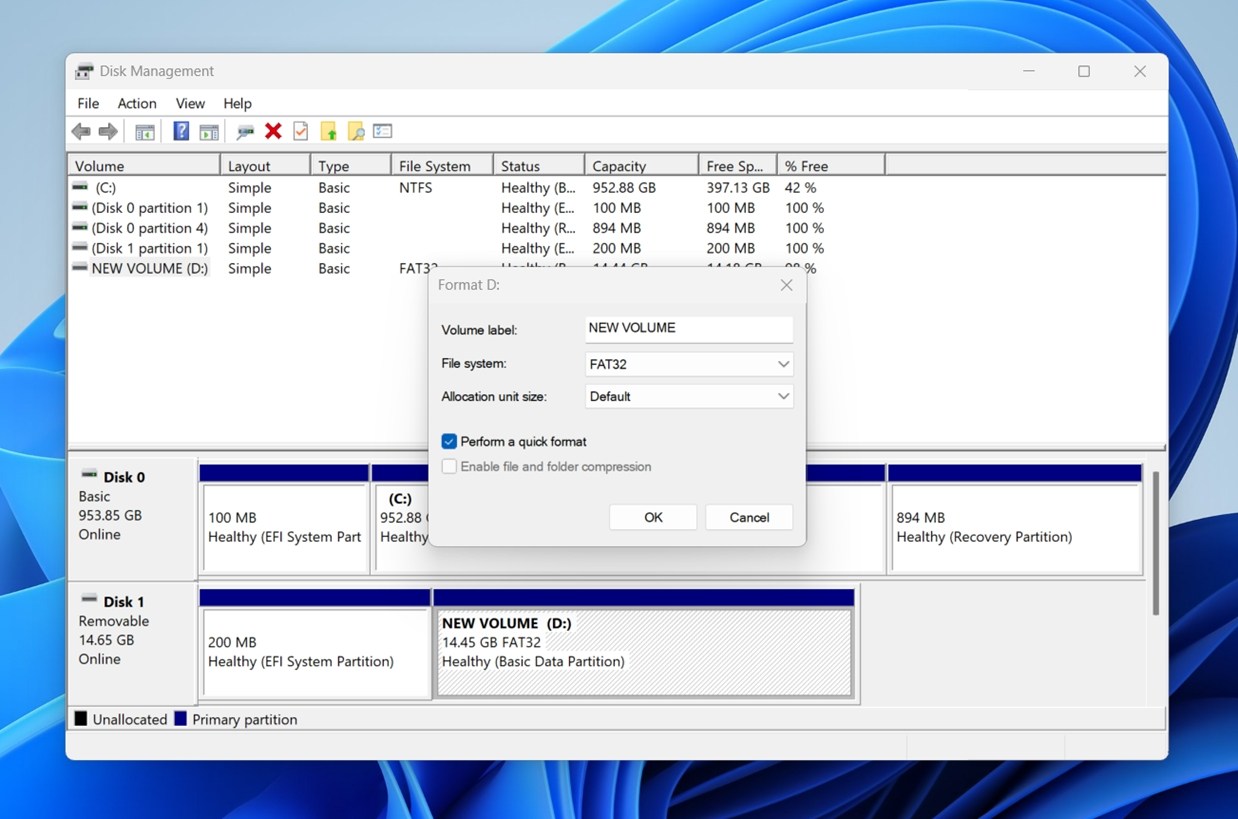Screen dimensions: 1238x819
Task: Click the Show/Hide Action Pane icon
Action: (209, 131)
